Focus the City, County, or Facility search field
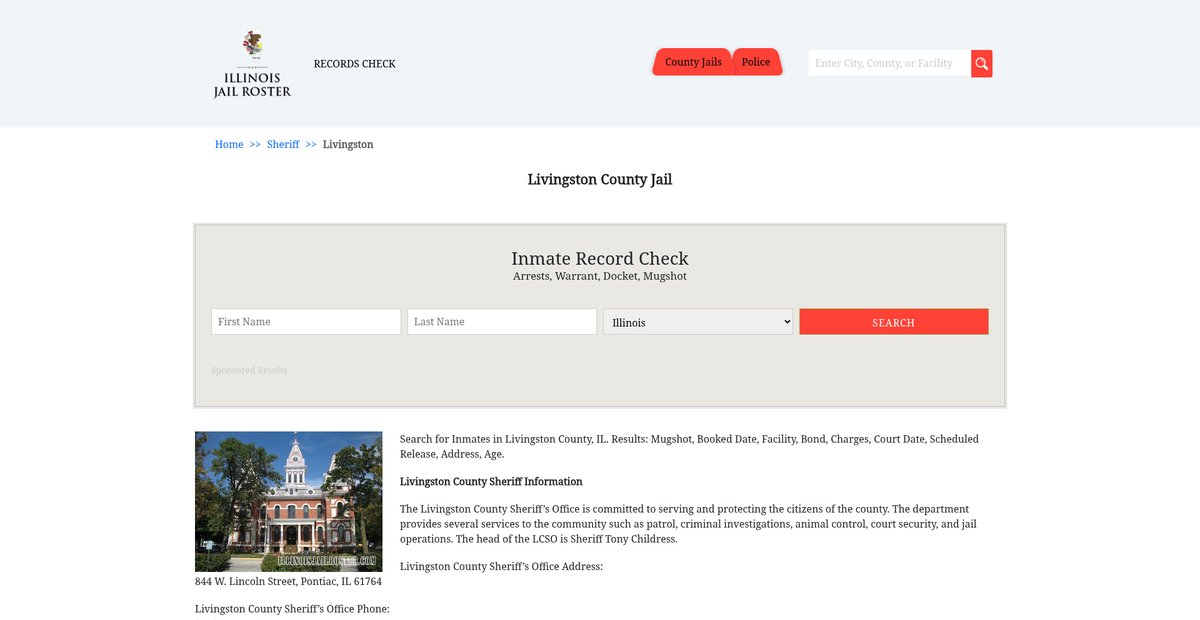 click(x=889, y=64)
